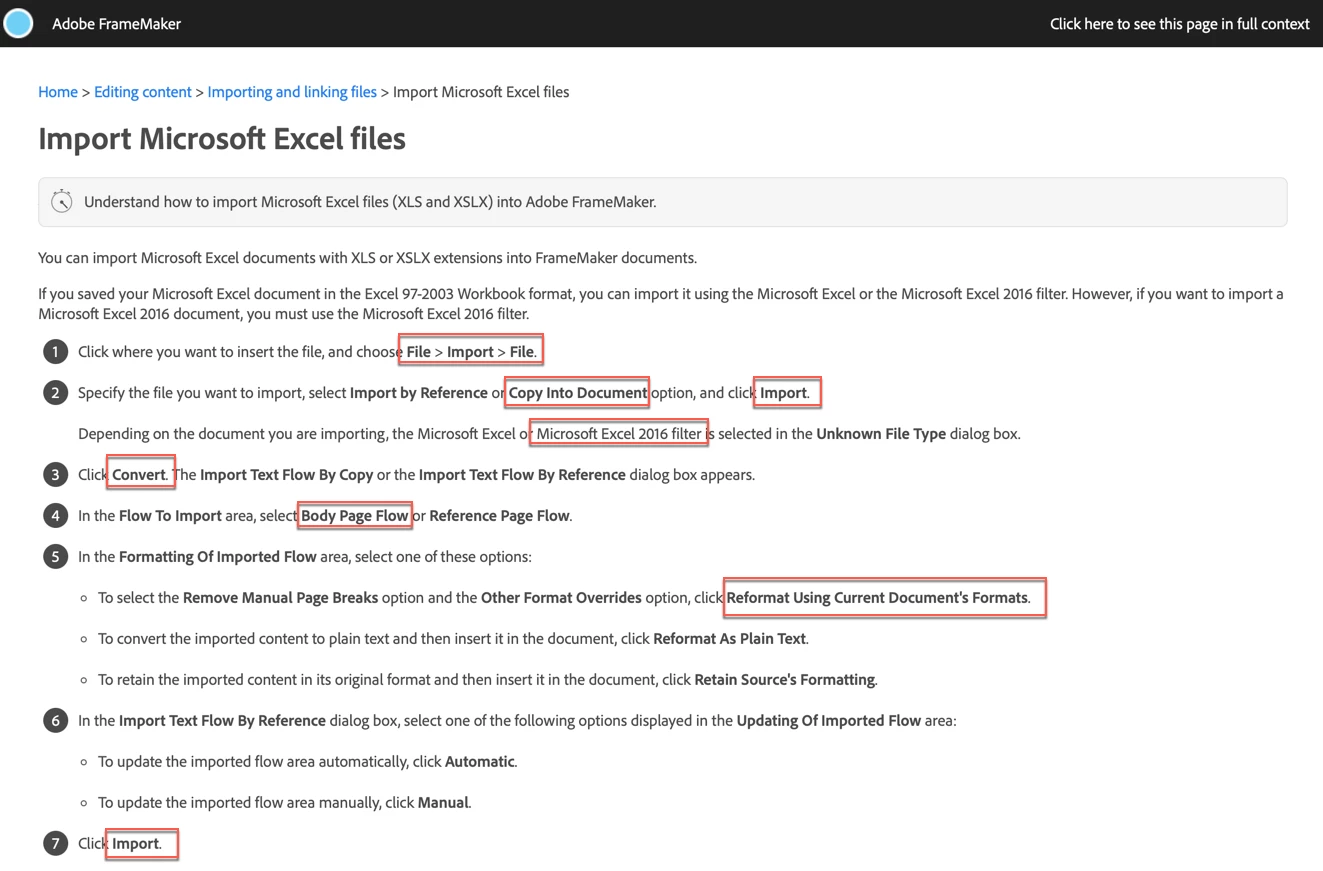1323x871 pixels.
Task: Click the bold 'Automatic' word
Action: [x=480, y=762]
